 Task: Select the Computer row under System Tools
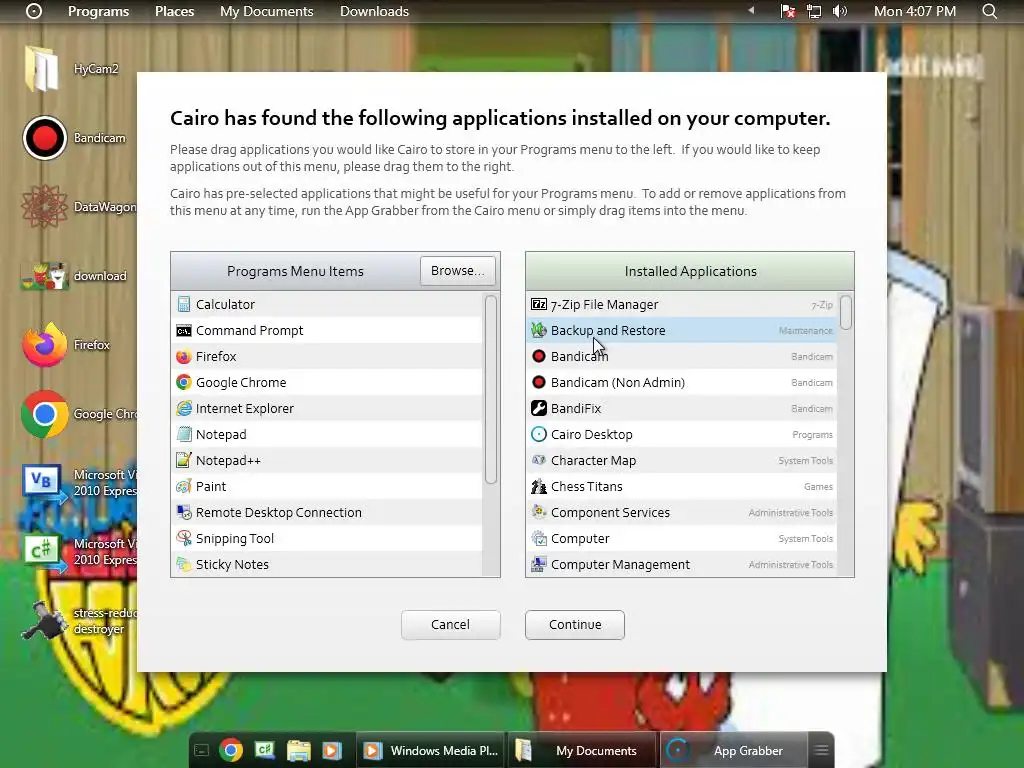tap(682, 539)
